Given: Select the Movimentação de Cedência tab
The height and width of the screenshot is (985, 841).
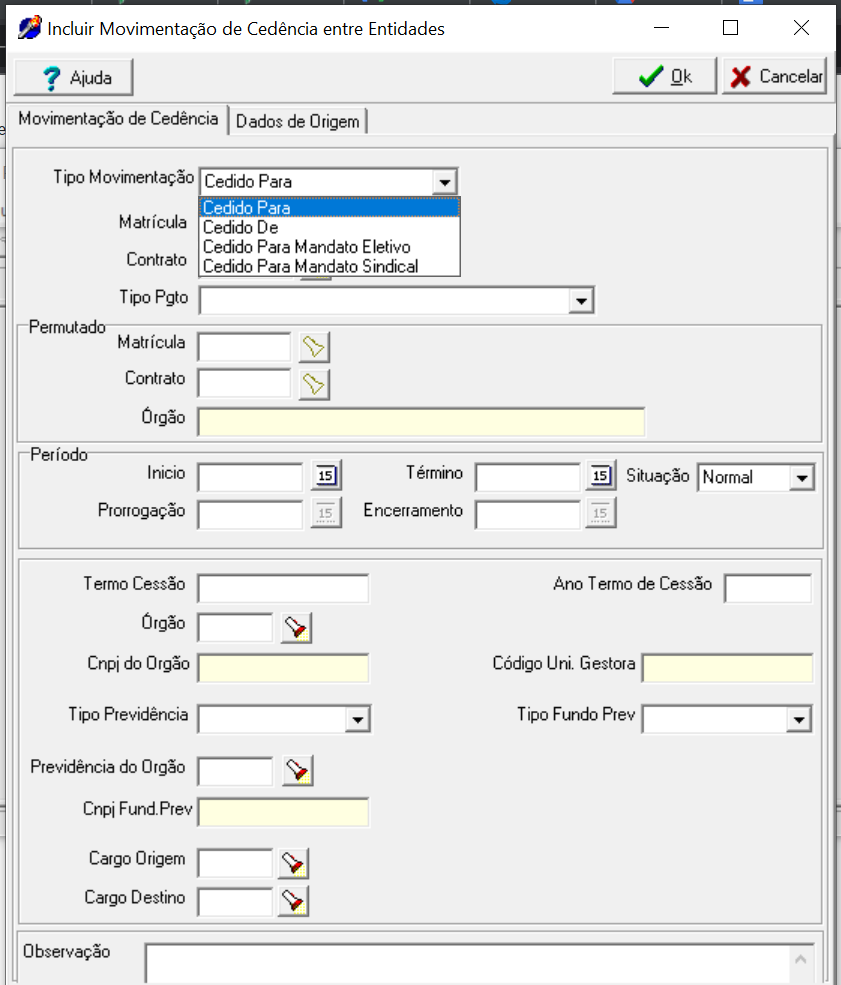Looking at the screenshot, I should coord(118,119).
